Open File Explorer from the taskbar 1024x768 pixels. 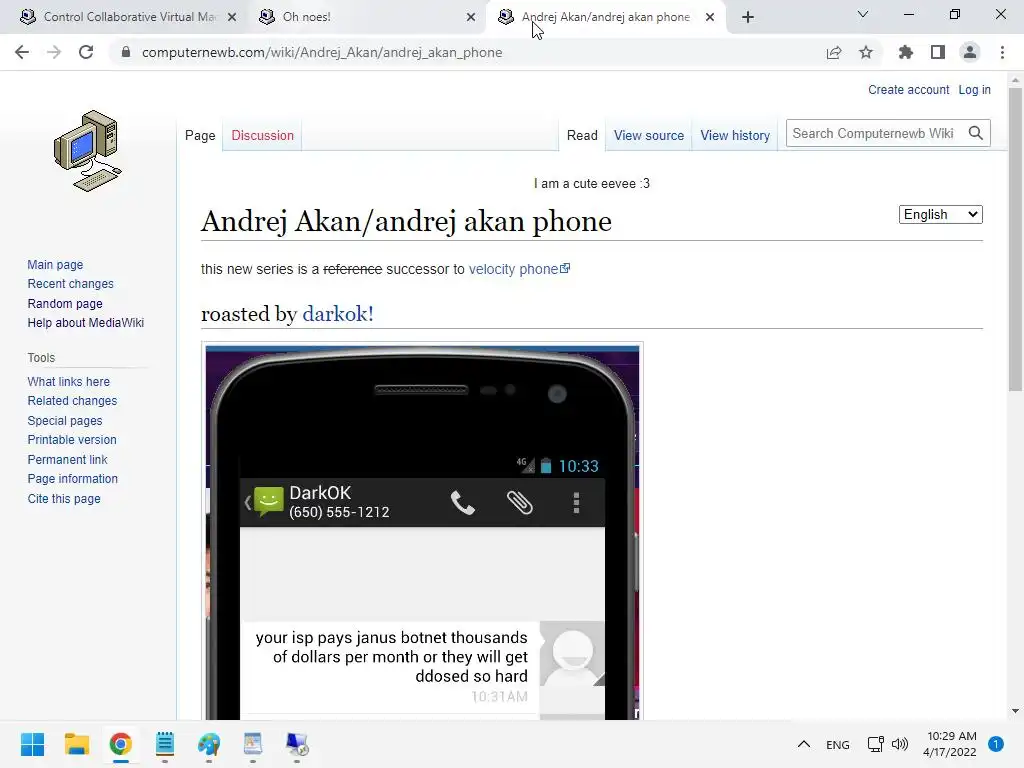(76, 744)
